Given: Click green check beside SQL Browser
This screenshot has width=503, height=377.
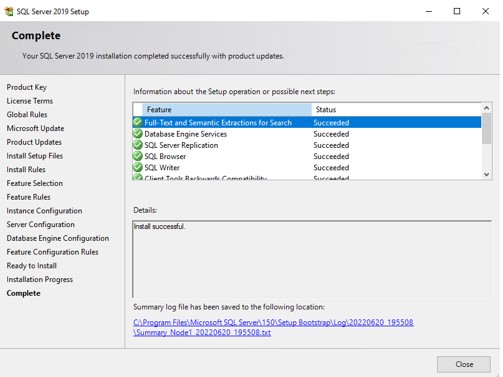Looking at the screenshot, I should pos(137,156).
